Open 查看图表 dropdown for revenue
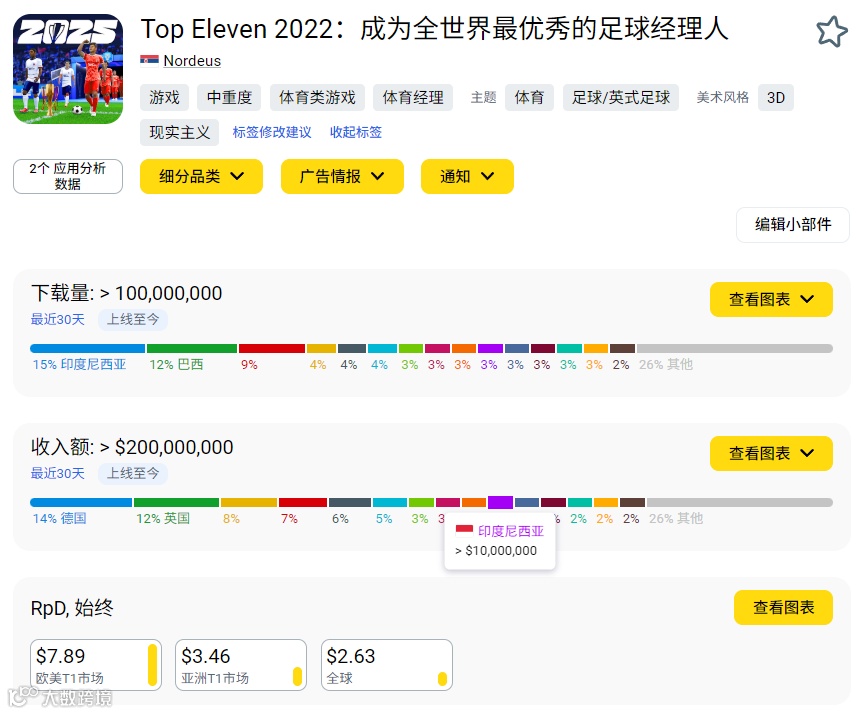Image resolution: width=857 pixels, height=714 pixels. [x=771, y=453]
